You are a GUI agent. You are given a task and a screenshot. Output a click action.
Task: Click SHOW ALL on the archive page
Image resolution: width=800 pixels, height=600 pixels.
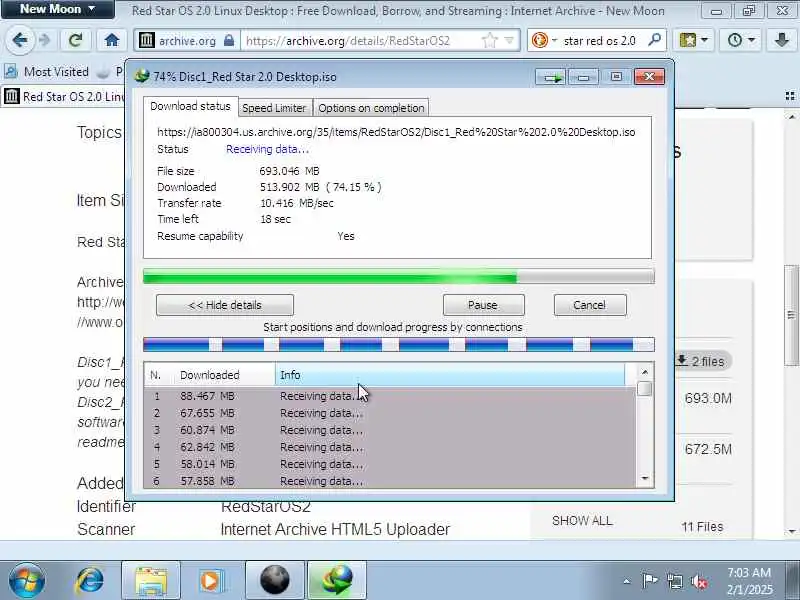[582, 521]
